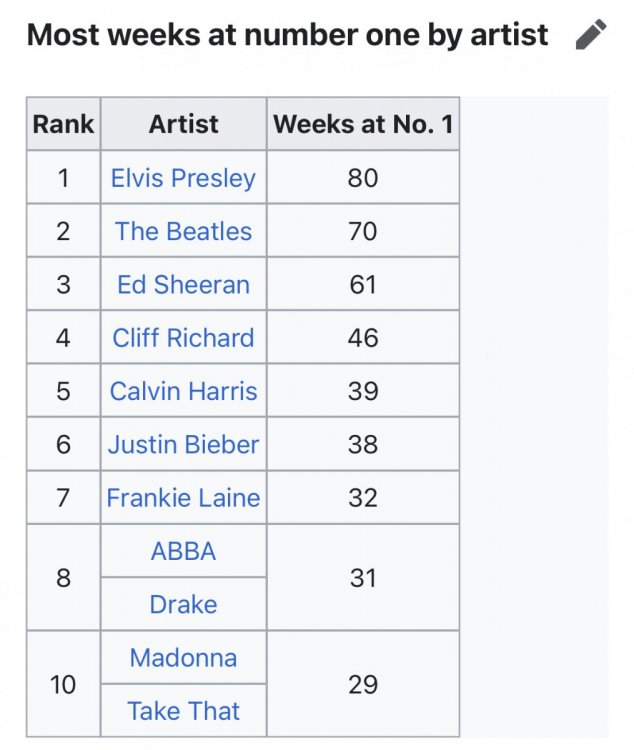Click the rank 10 cell

pos(63,684)
